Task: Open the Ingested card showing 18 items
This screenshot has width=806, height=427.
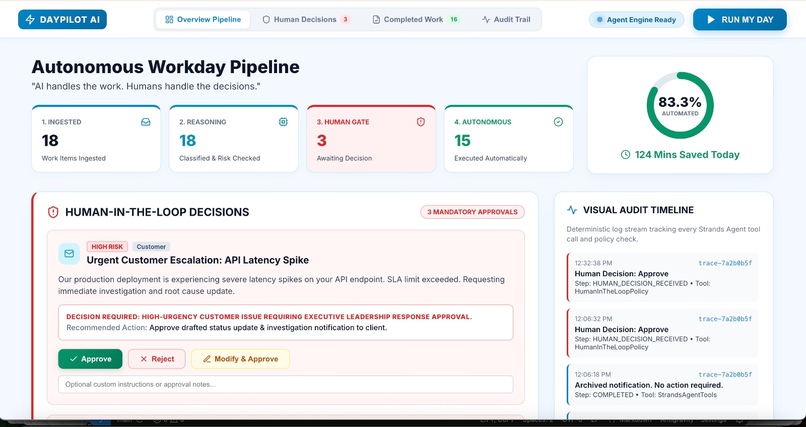Action: click(96, 139)
